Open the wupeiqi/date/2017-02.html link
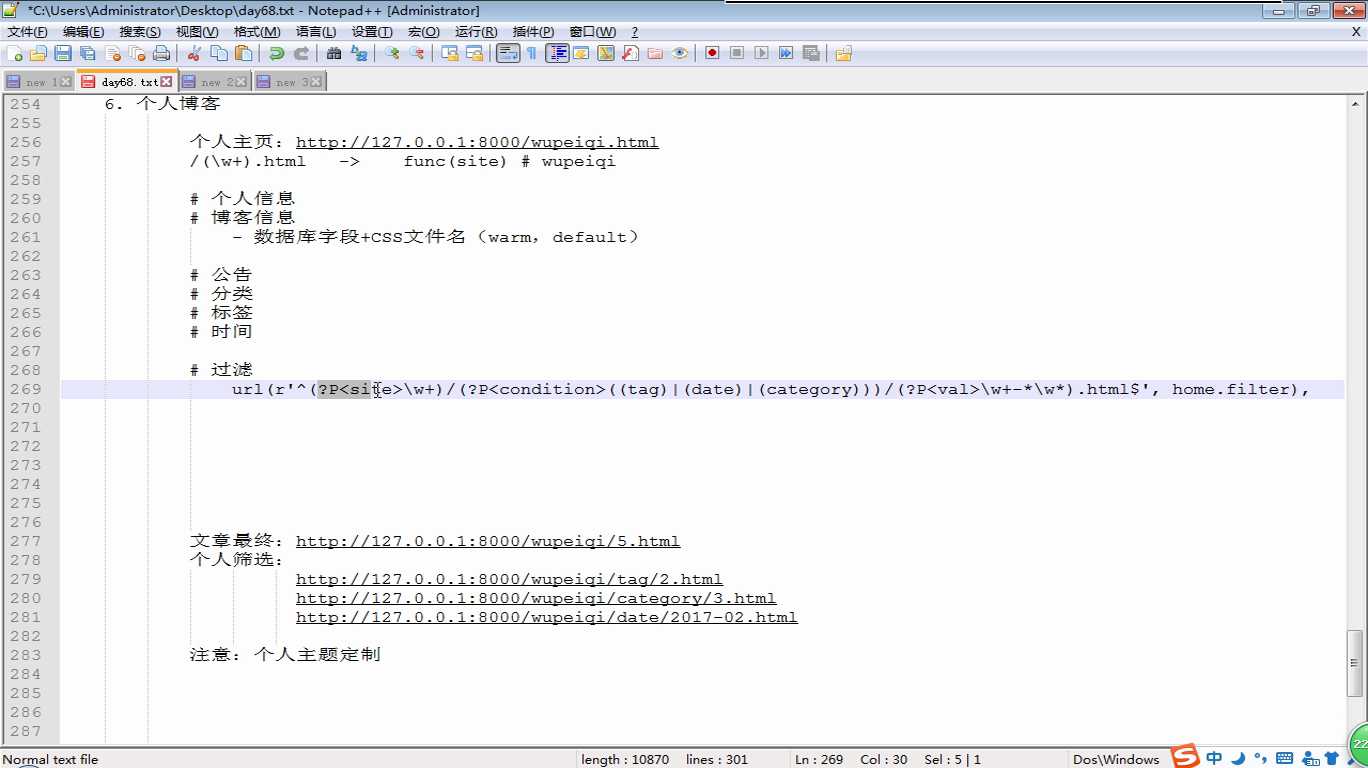 pyautogui.click(x=547, y=617)
